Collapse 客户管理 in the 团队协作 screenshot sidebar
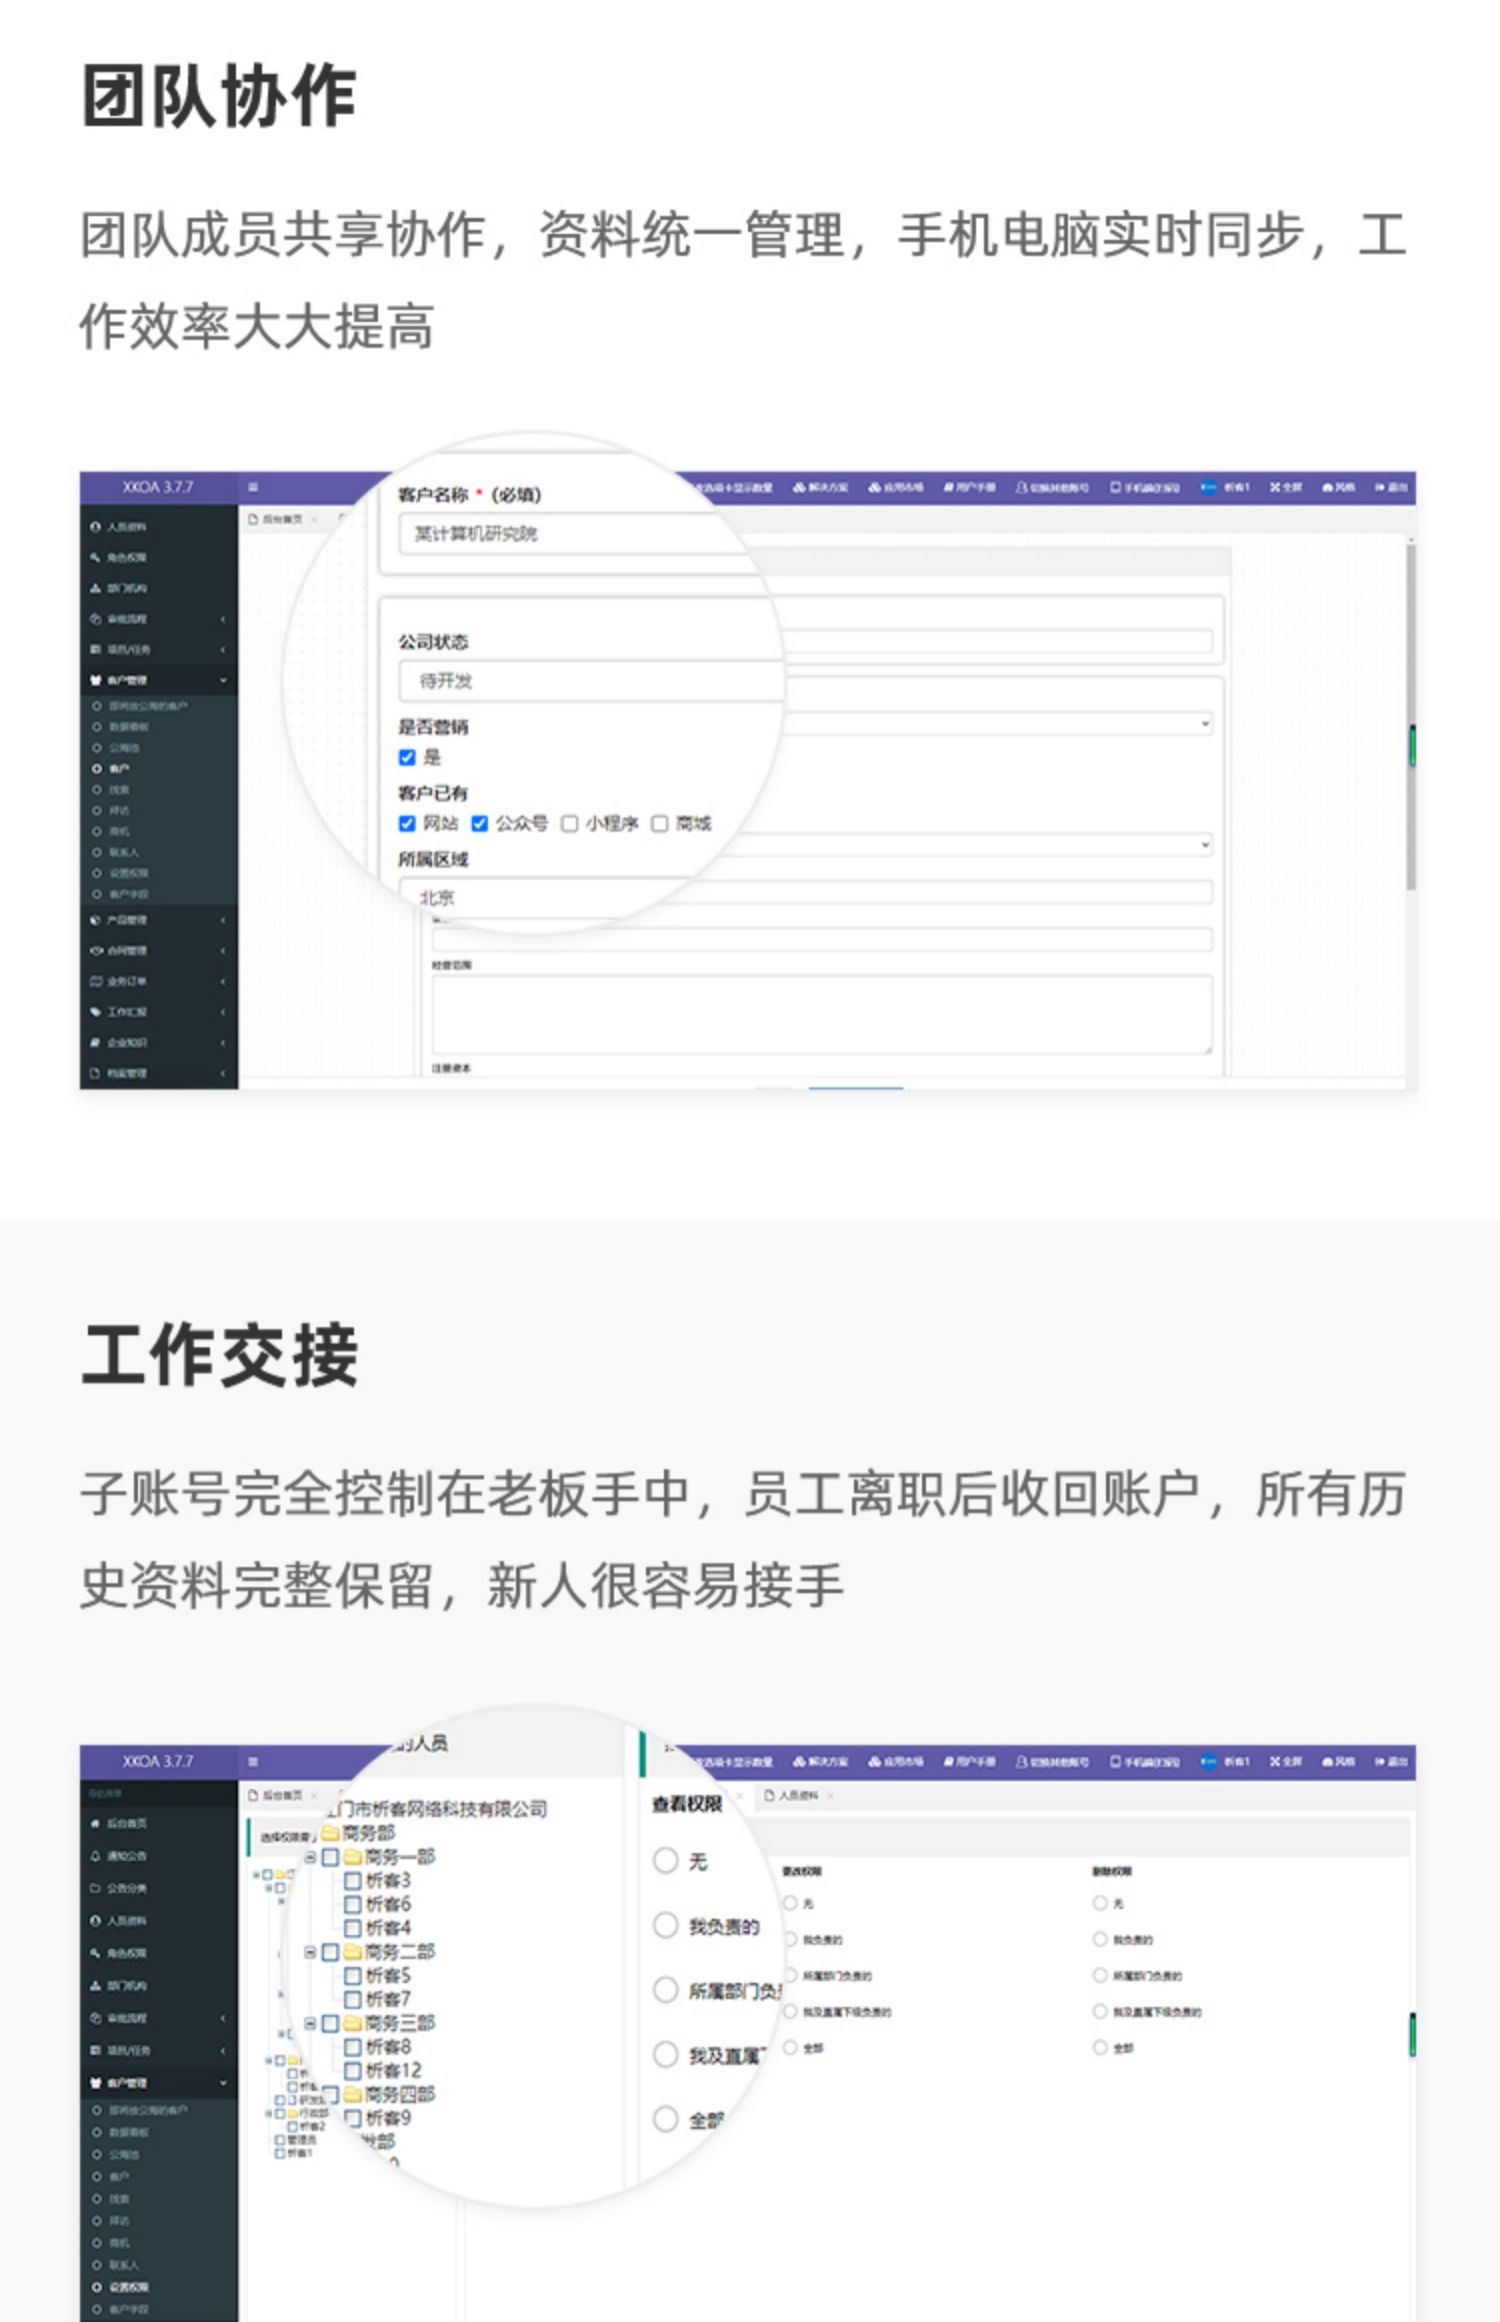Image resolution: width=1500 pixels, height=2322 pixels. (158, 680)
